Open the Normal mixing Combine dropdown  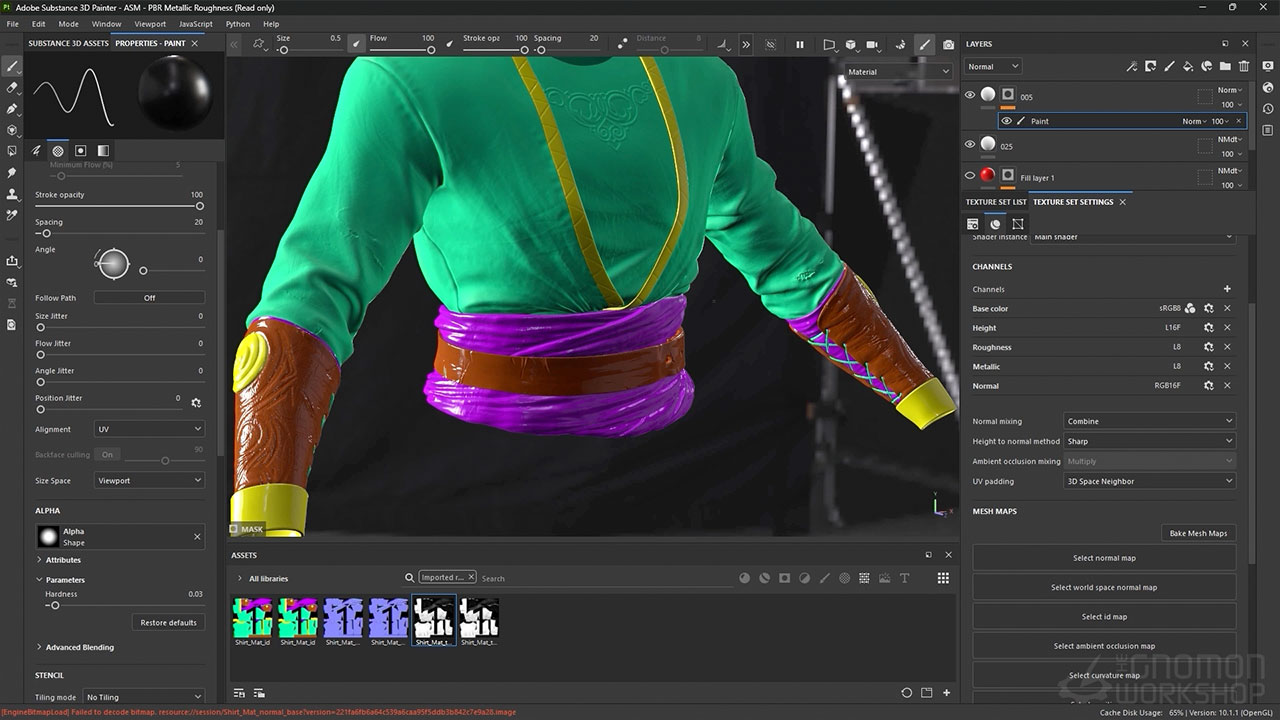tap(1149, 421)
